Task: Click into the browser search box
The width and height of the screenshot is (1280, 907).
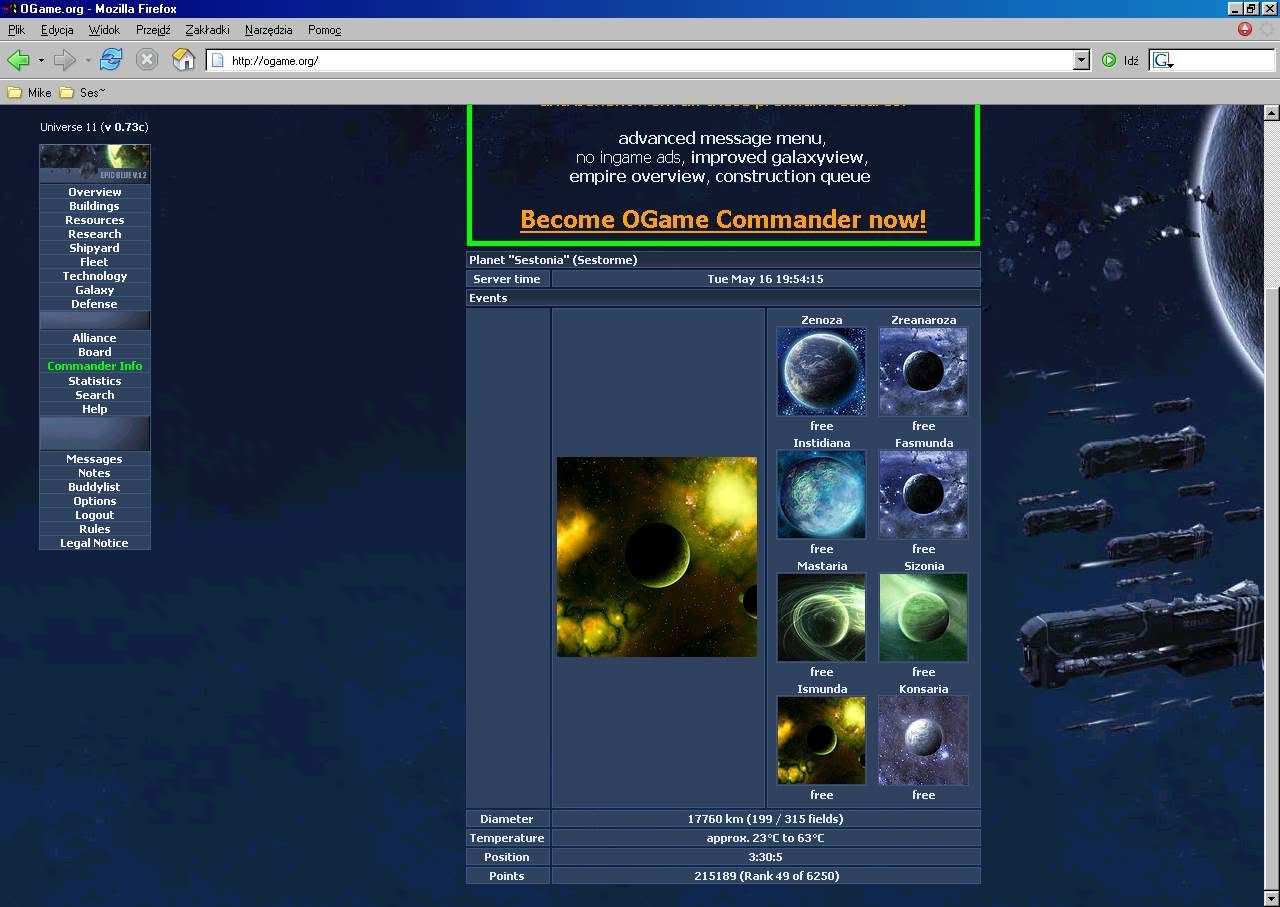Action: click(1223, 60)
